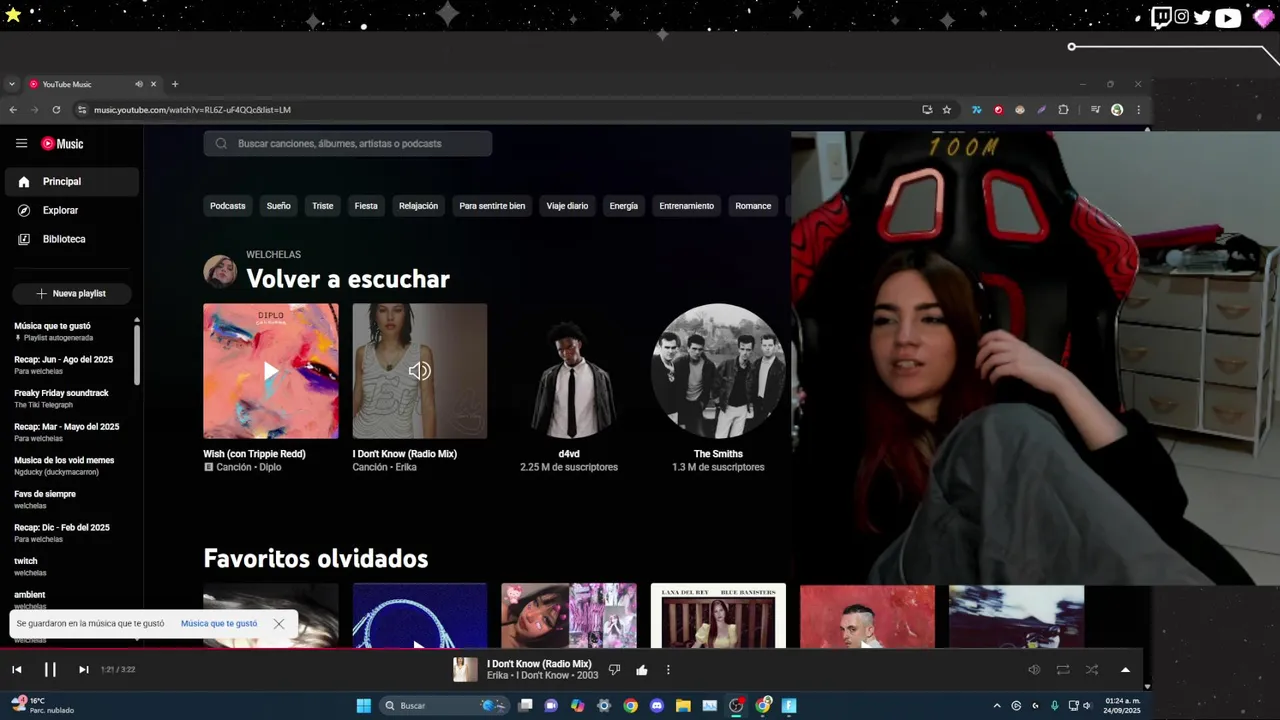Click the YouTube Music logo
Image resolution: width=1280 pixels, height=720 pixels.
point(62,144)
